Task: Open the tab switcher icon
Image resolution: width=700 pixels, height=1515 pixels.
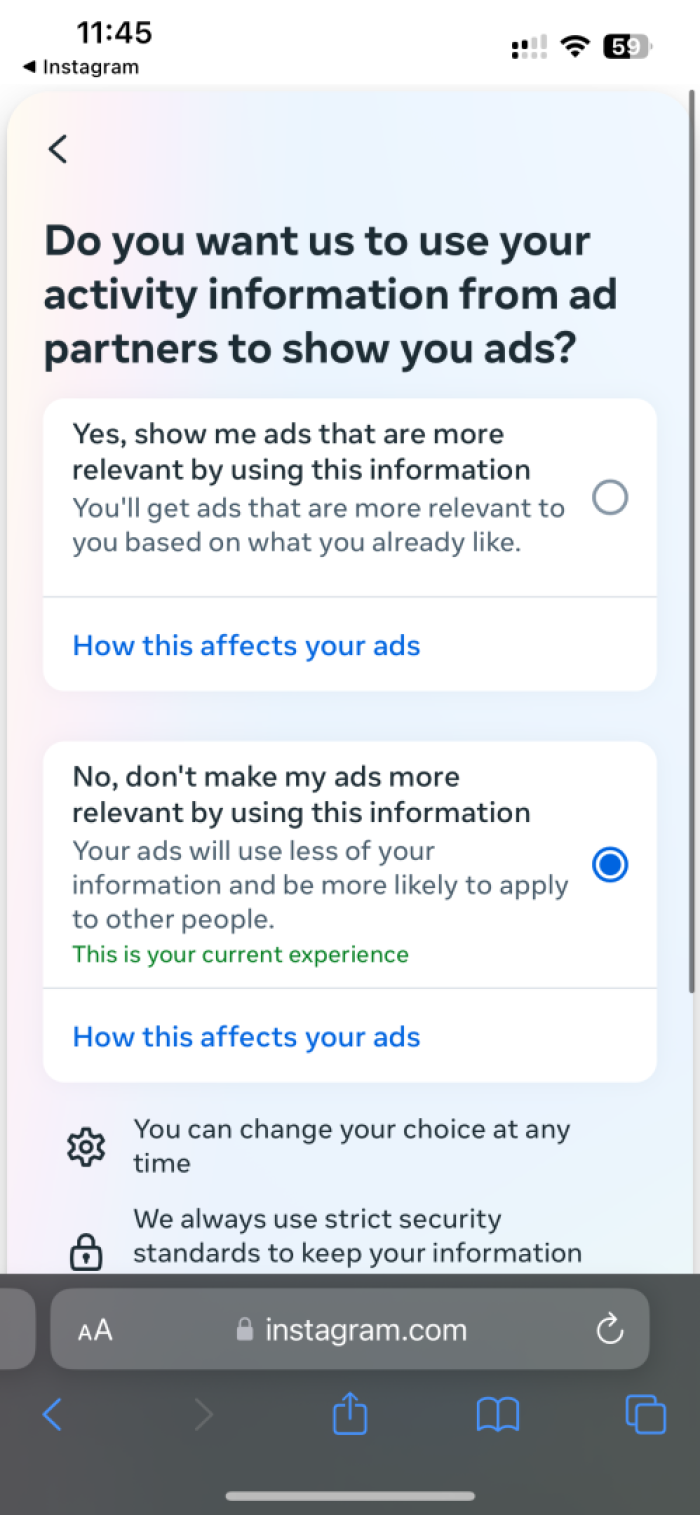Action: tap(645, 1414)
